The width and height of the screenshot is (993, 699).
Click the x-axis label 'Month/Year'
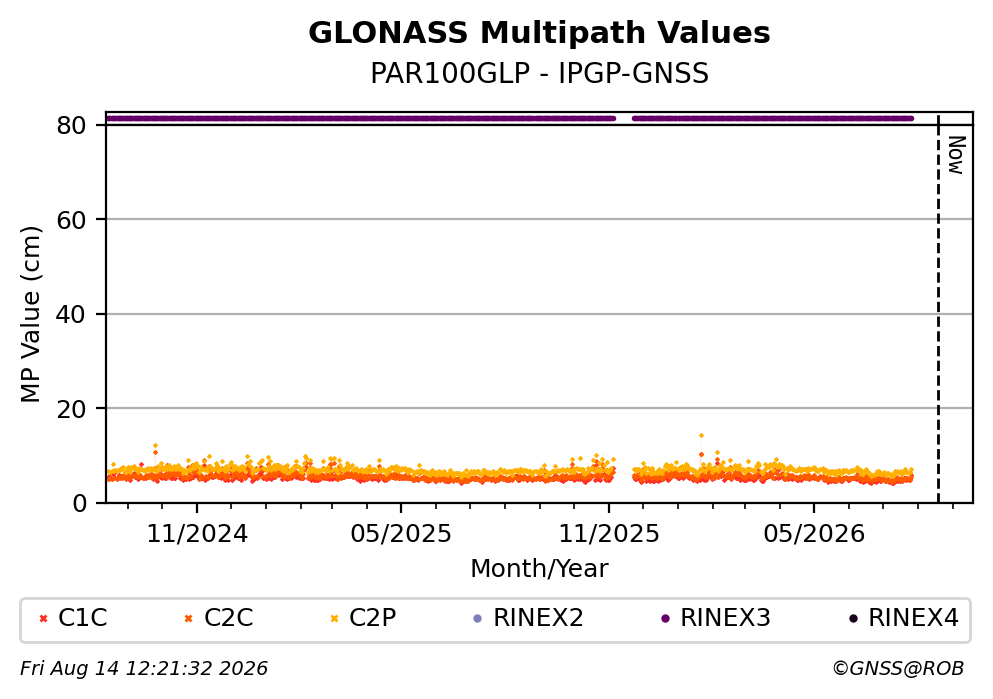click(539, 569)
